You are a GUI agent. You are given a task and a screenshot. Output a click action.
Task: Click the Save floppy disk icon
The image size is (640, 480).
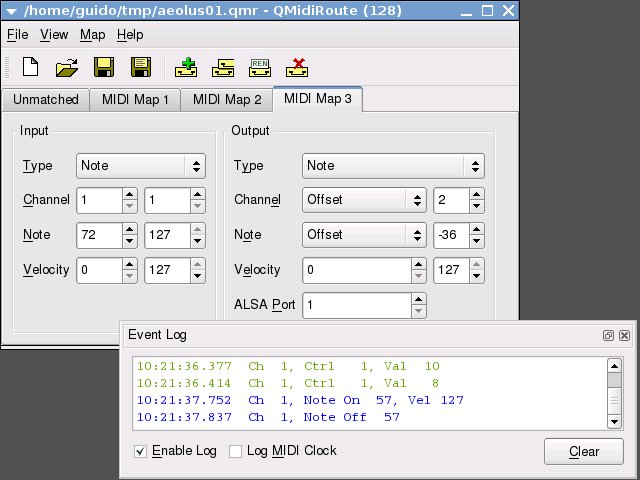click(x=104, y=67)
